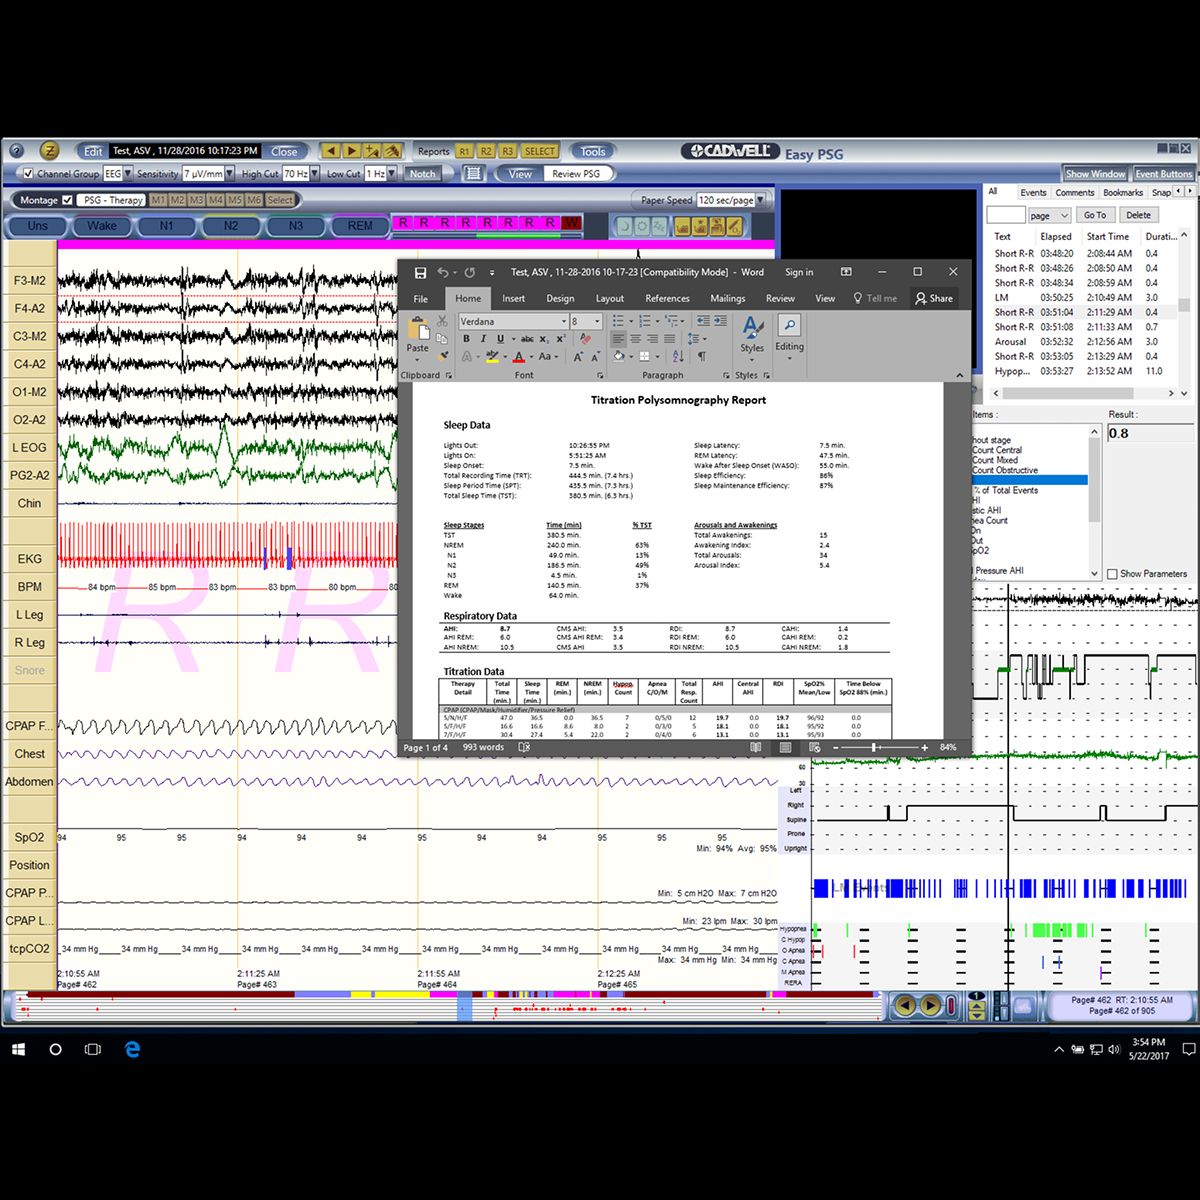The image size is (1200, 1200).
Task: Click the page number input next to Go To
Action: tap(1005, 214)
